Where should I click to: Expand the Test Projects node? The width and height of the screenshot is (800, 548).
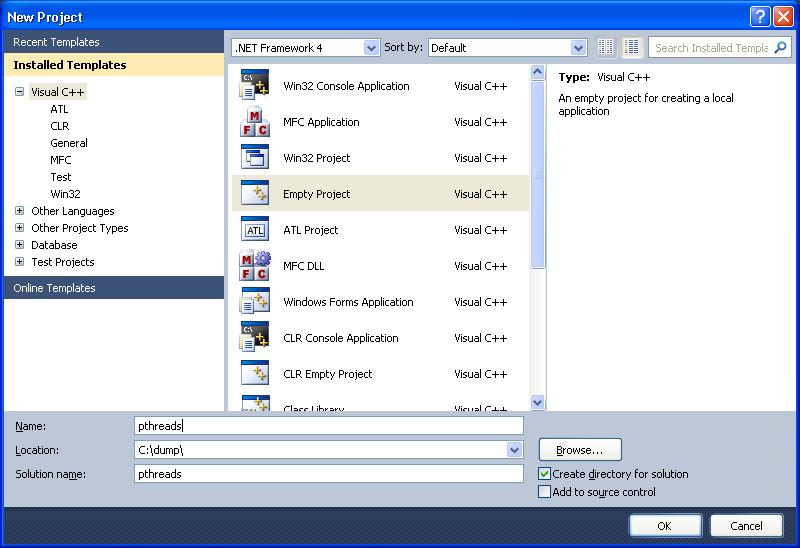19,262
